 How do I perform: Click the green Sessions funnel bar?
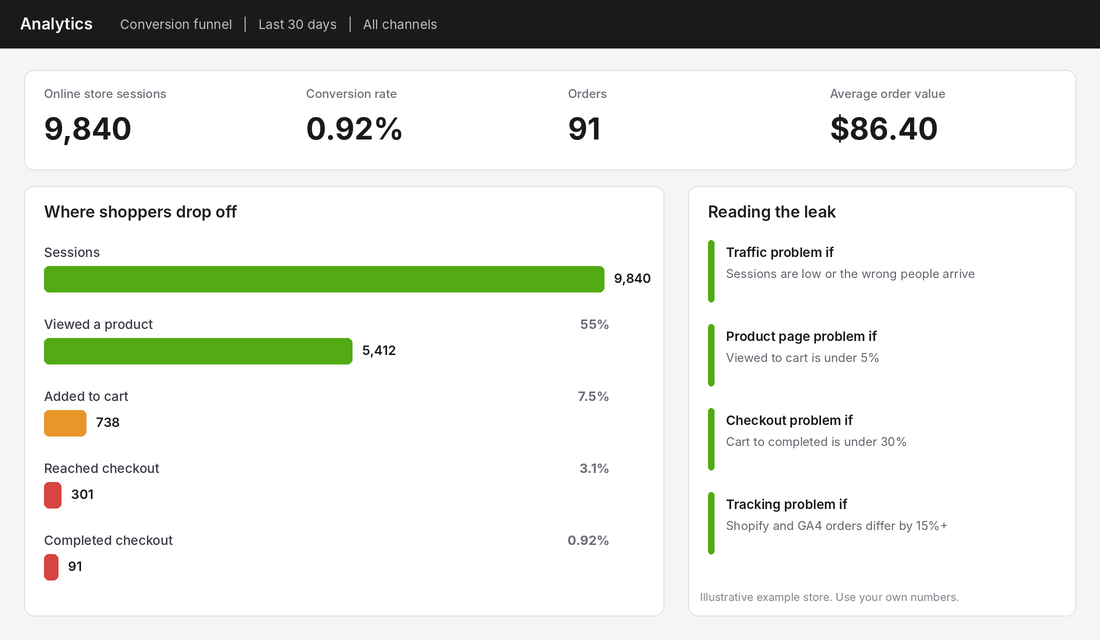tap(324, 279)
